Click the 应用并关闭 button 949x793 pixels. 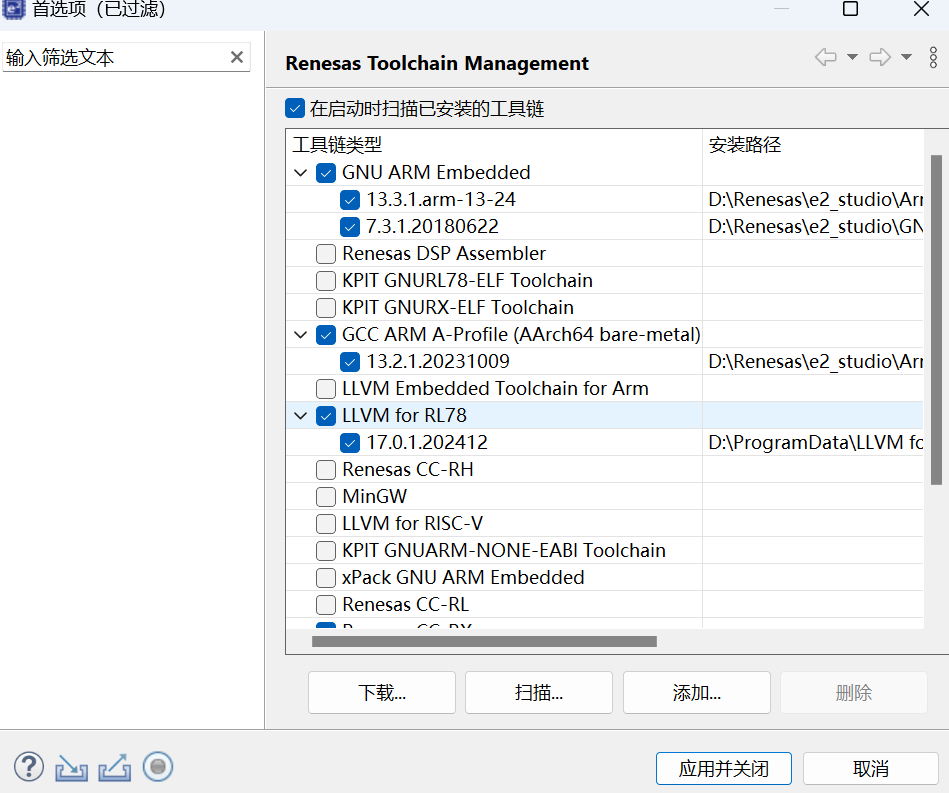point(724,769)
